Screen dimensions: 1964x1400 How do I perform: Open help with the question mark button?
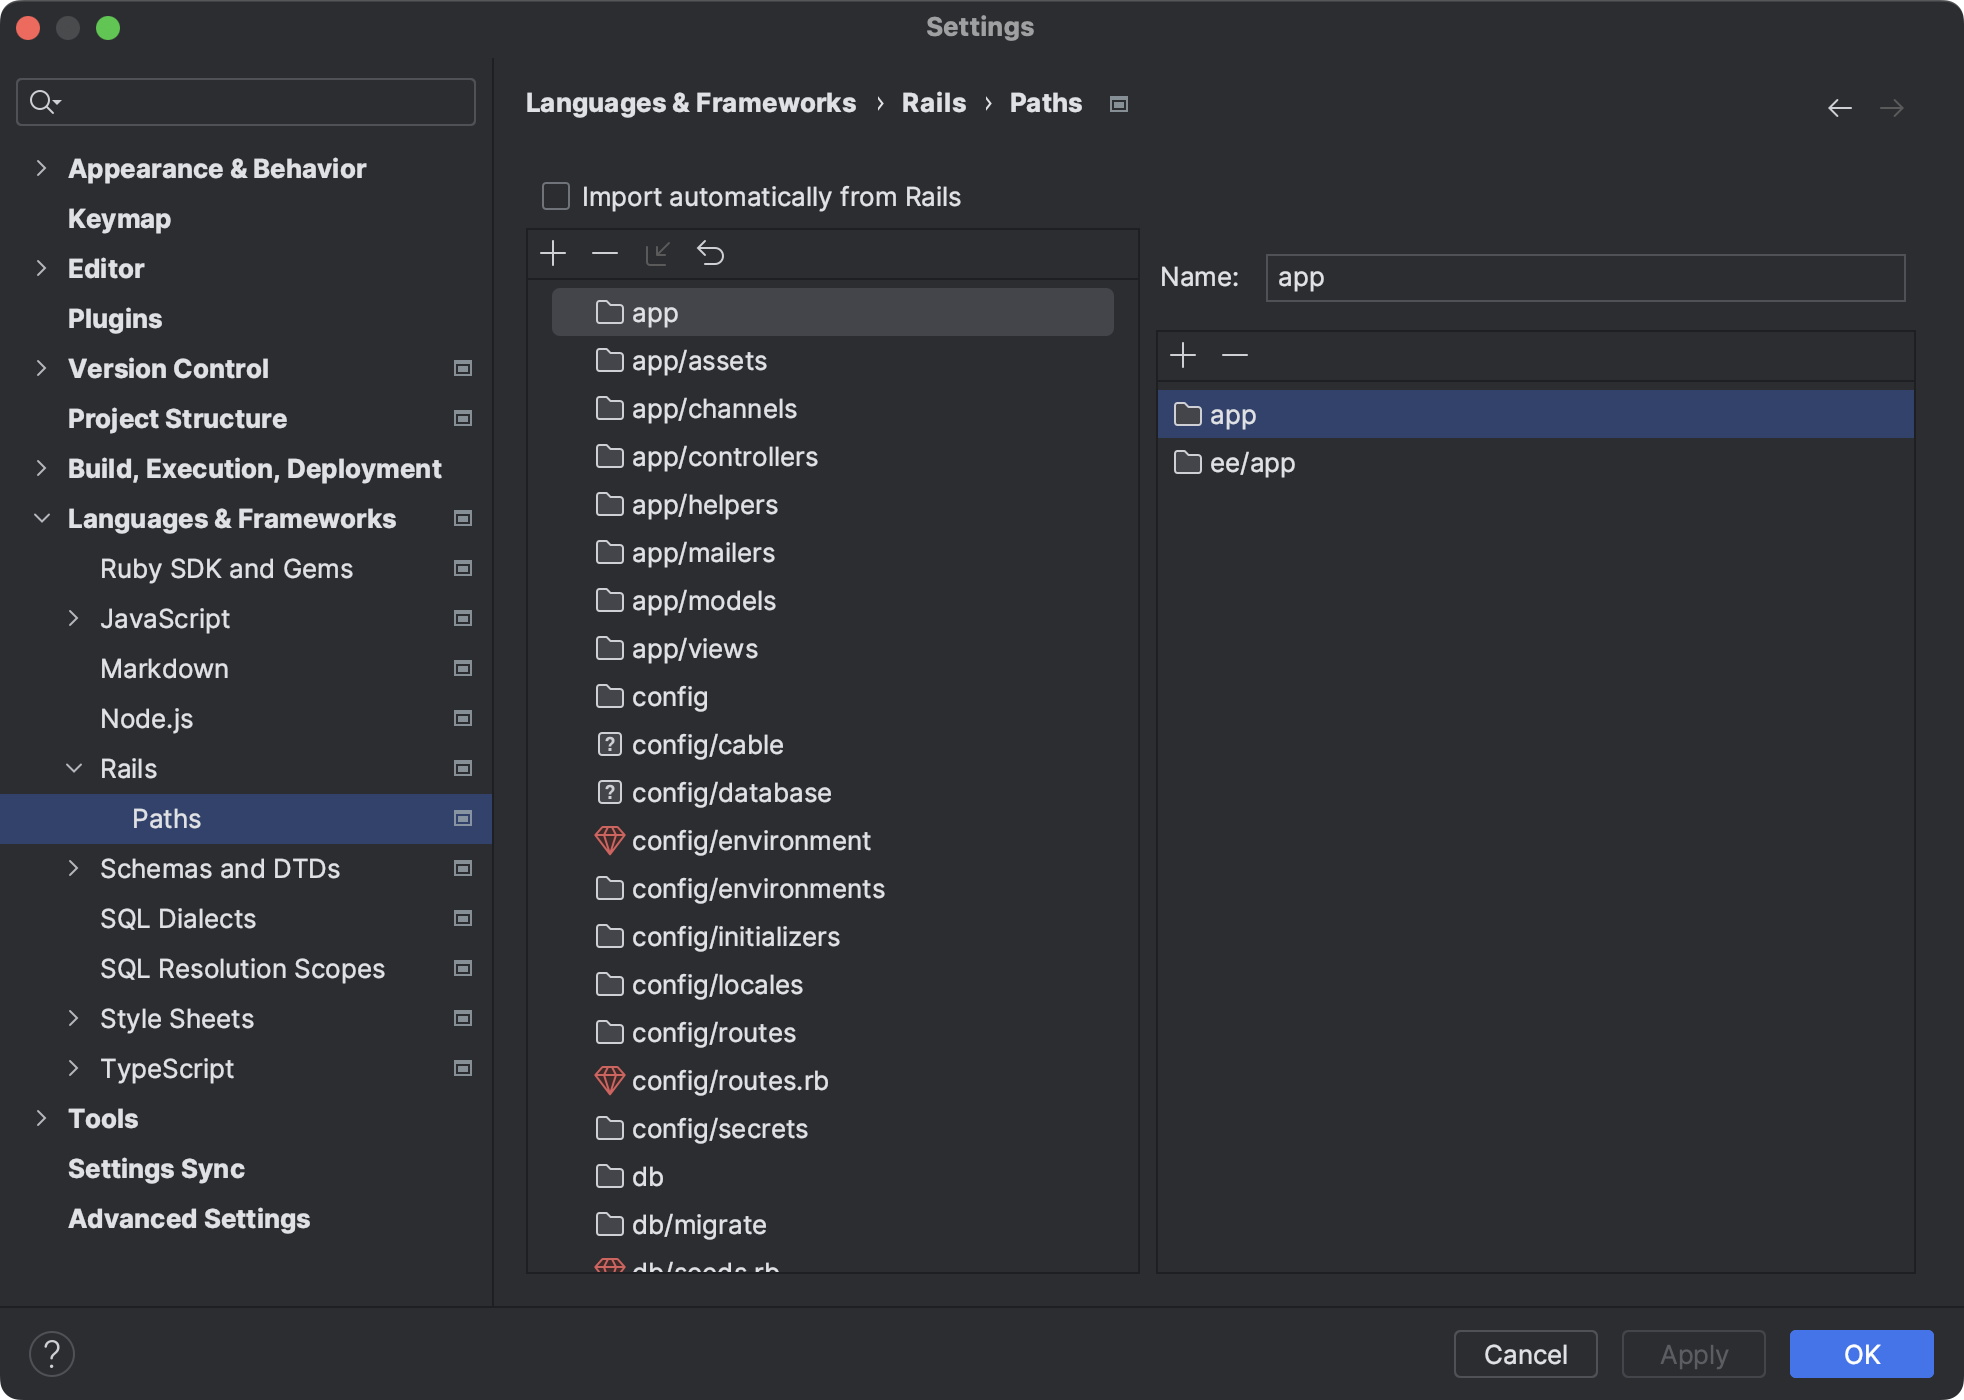52,1354
